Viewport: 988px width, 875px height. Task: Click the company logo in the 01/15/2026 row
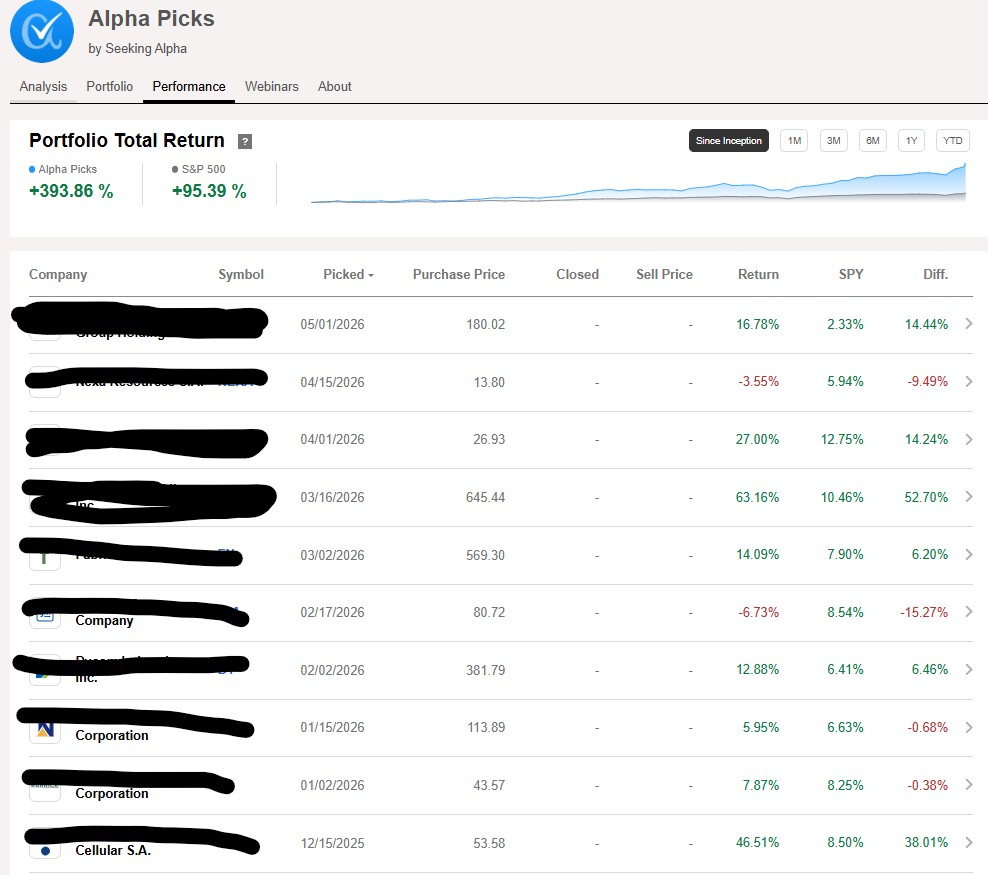(x=45, y=730)
